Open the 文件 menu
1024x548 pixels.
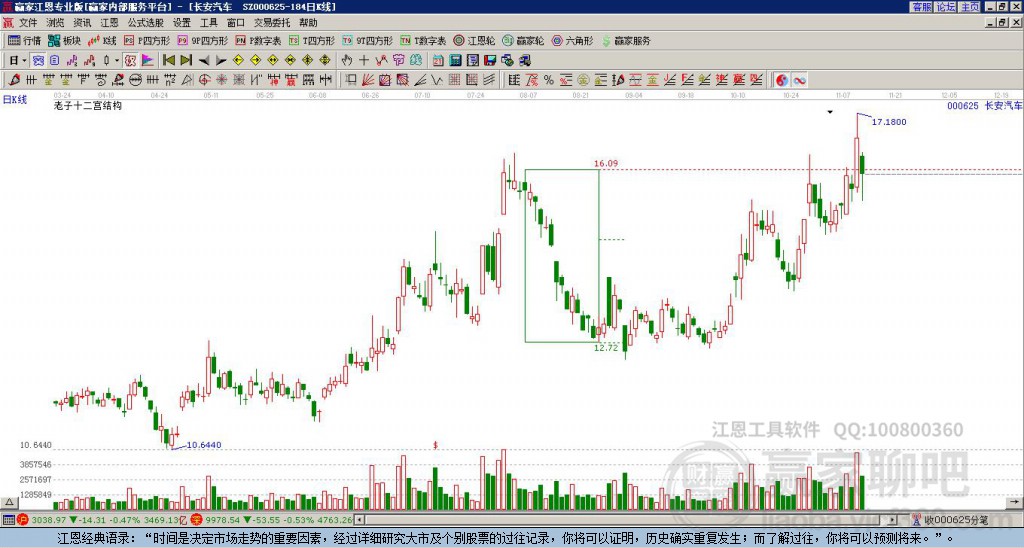pyautogui.click(x=28, y=23)
